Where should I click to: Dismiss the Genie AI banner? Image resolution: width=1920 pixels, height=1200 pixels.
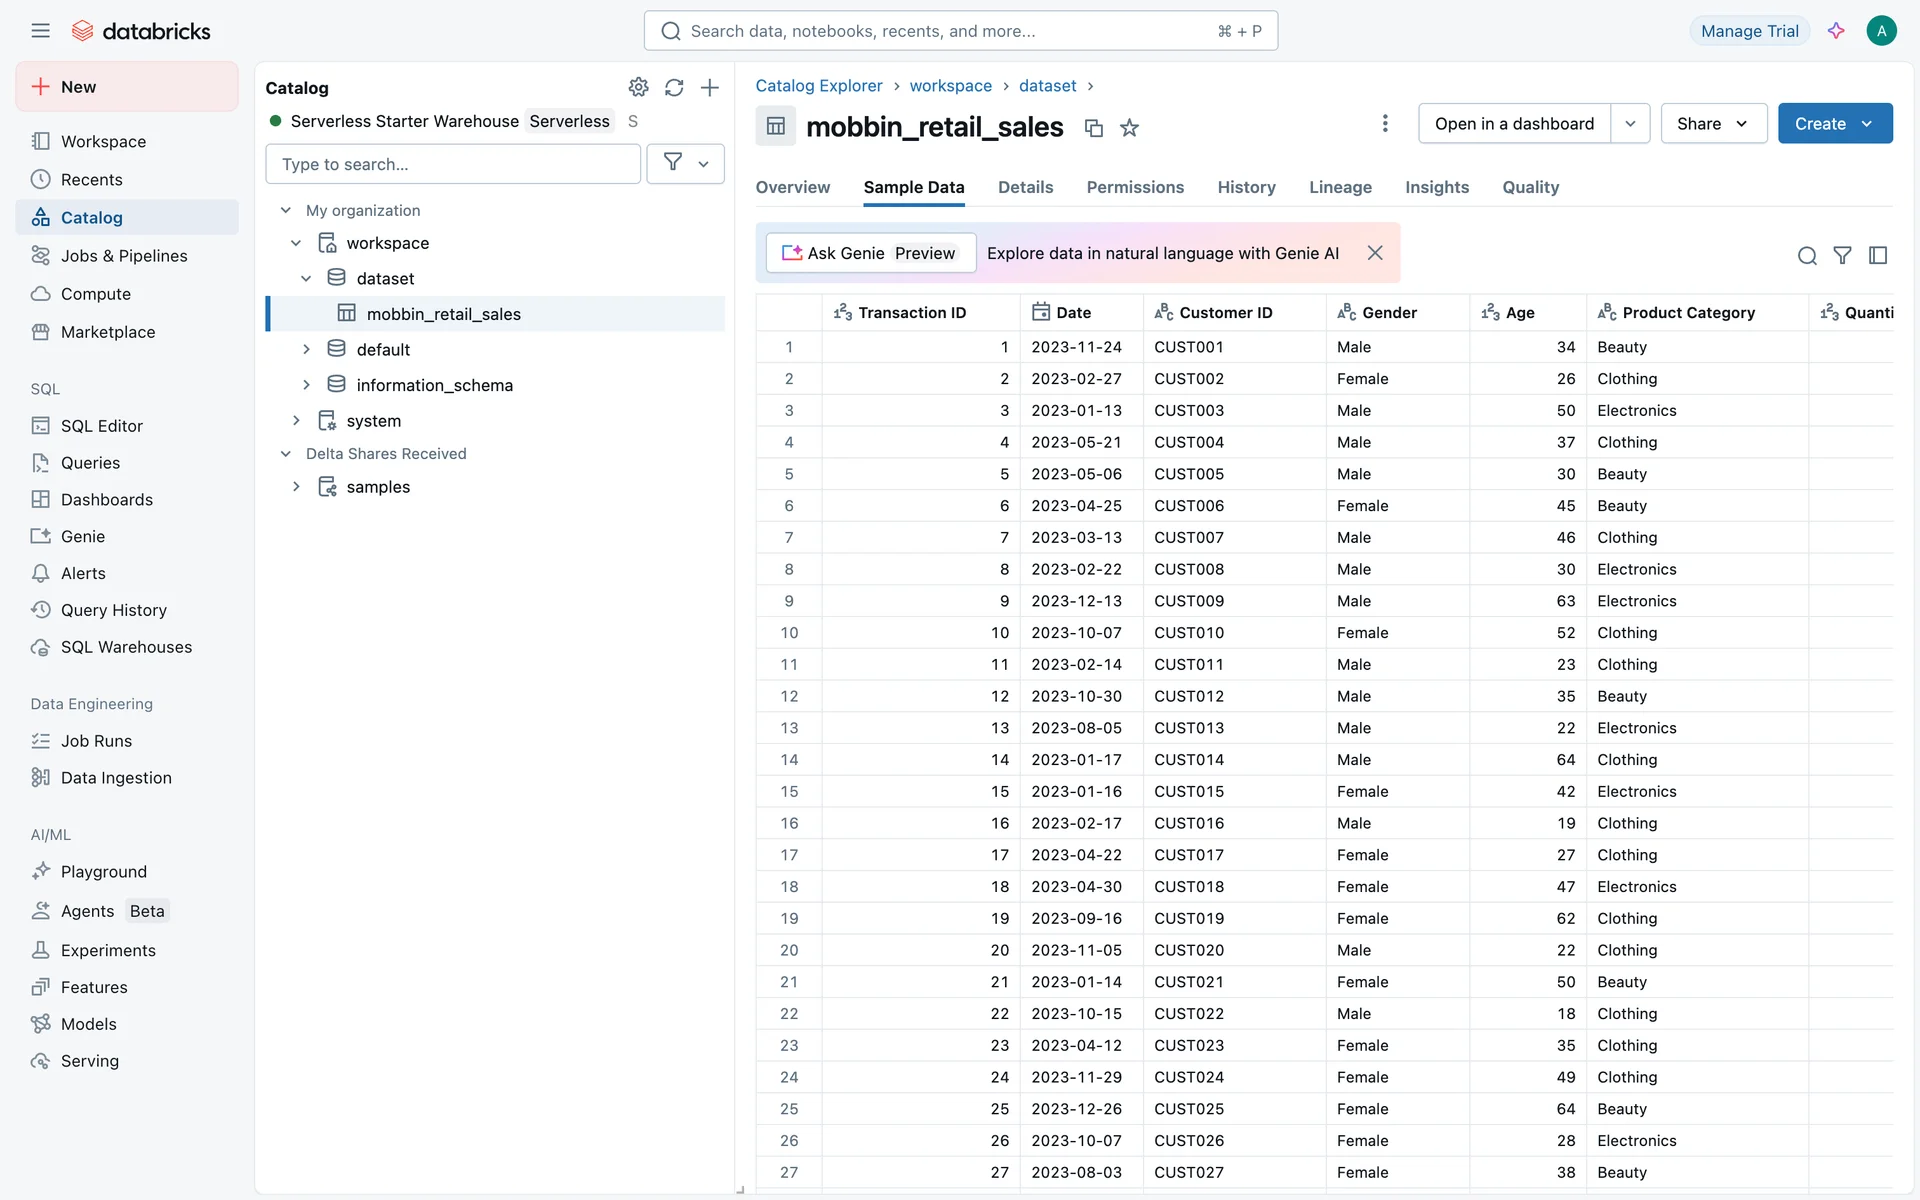tap(1375, 253)
